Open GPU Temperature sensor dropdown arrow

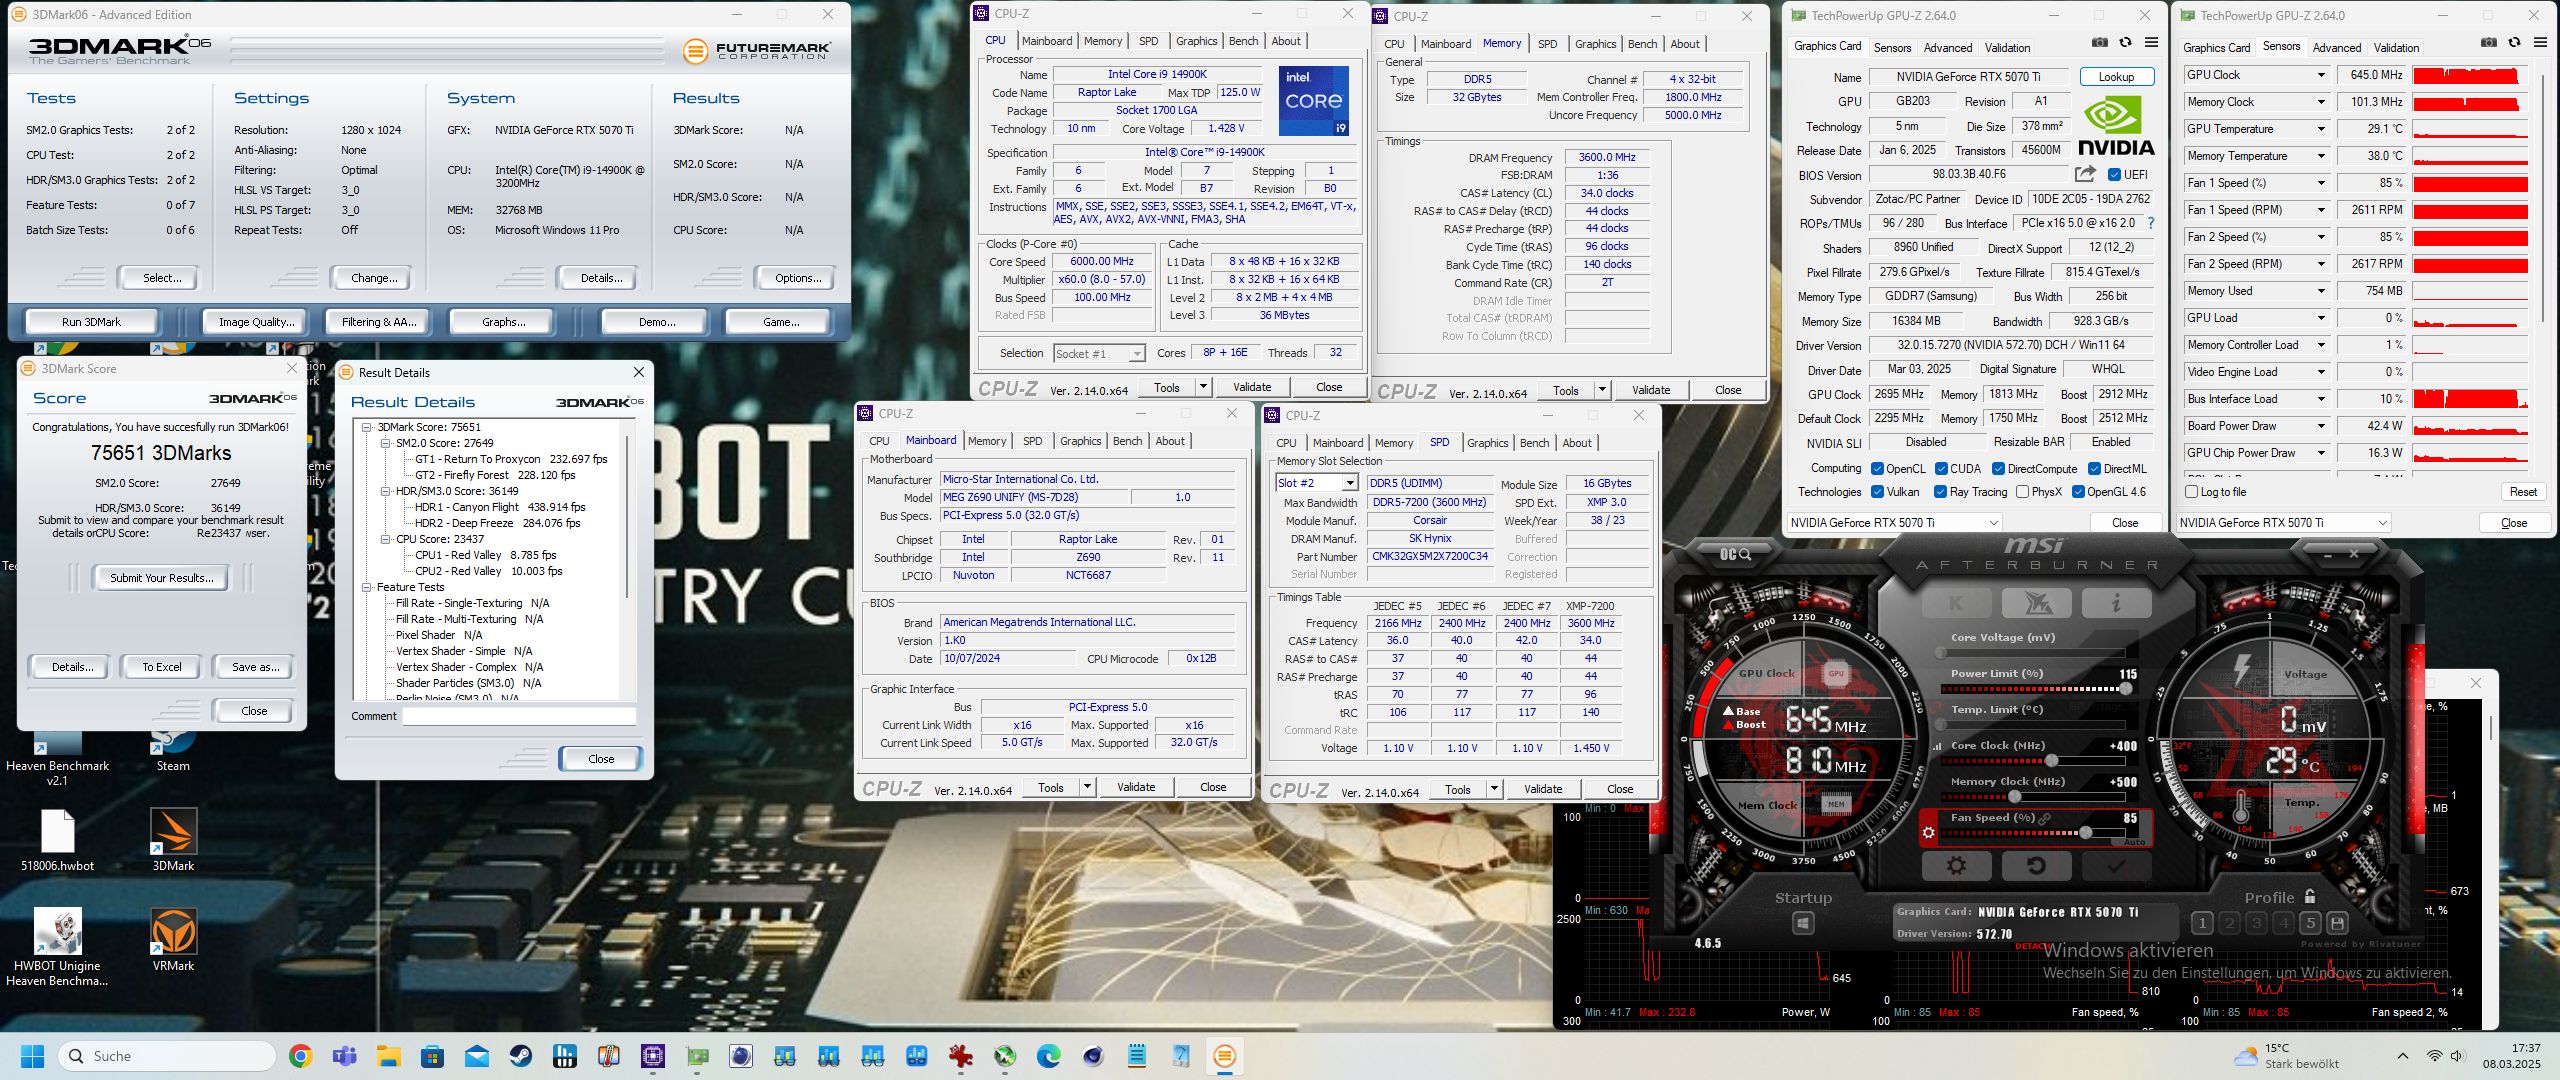pyautogui.click(x=2321, y=129)
